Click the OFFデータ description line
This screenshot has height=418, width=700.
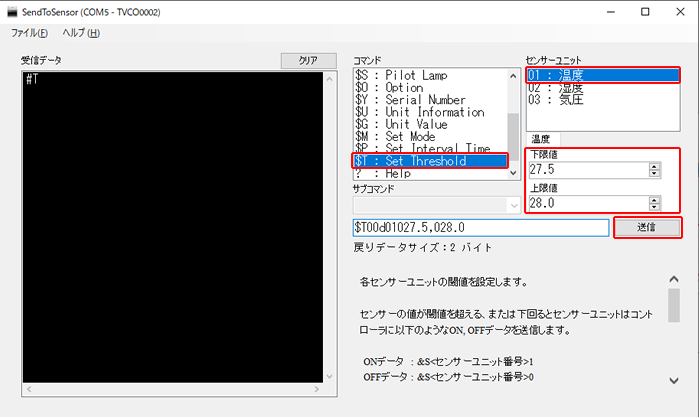(448, 377)
